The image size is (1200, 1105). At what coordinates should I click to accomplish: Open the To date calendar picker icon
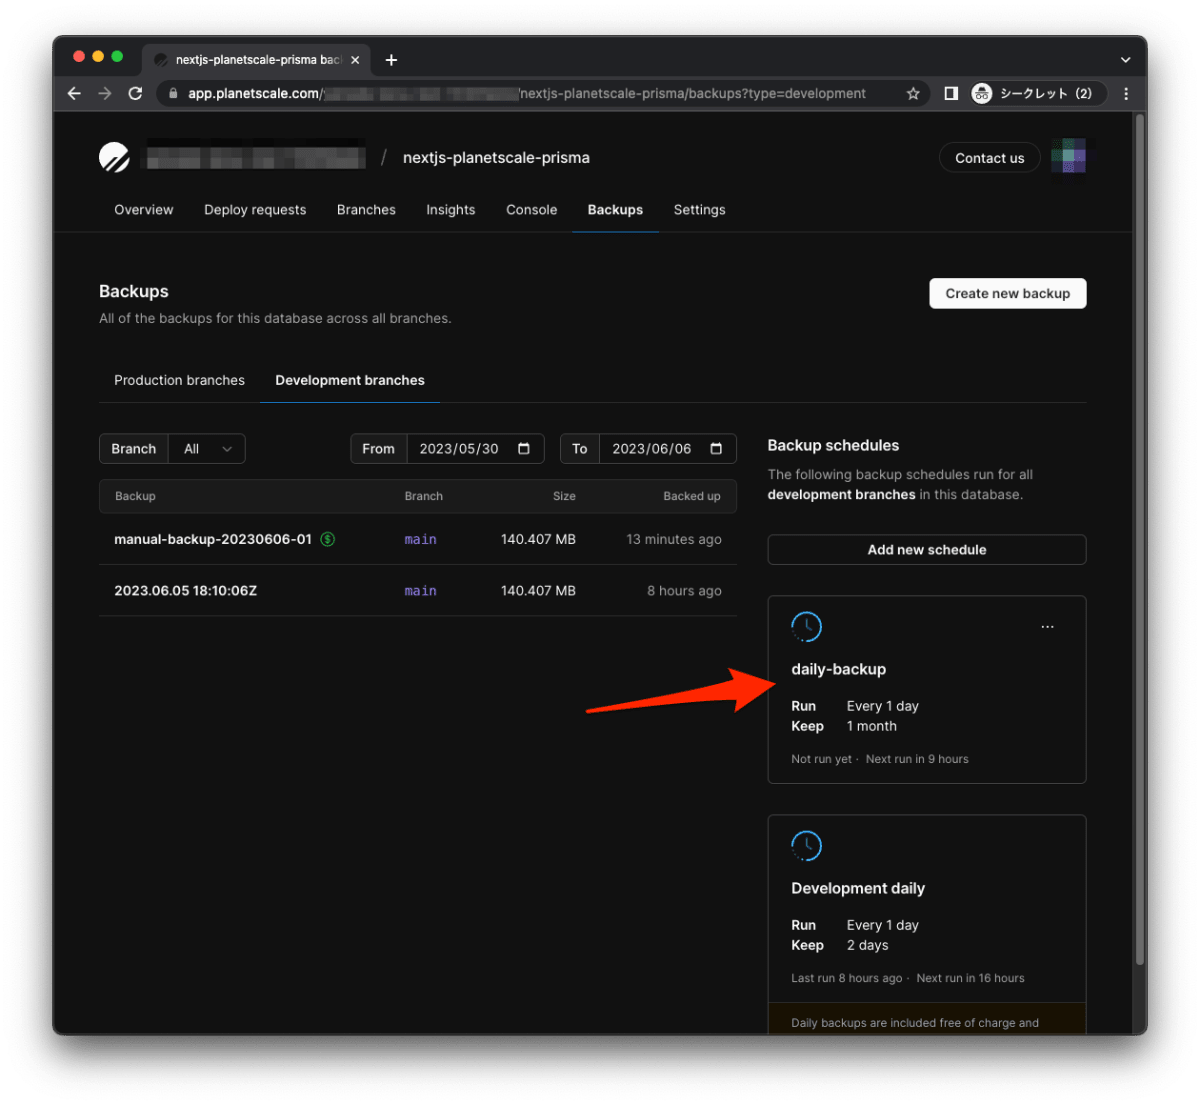[x=716, y=448]
